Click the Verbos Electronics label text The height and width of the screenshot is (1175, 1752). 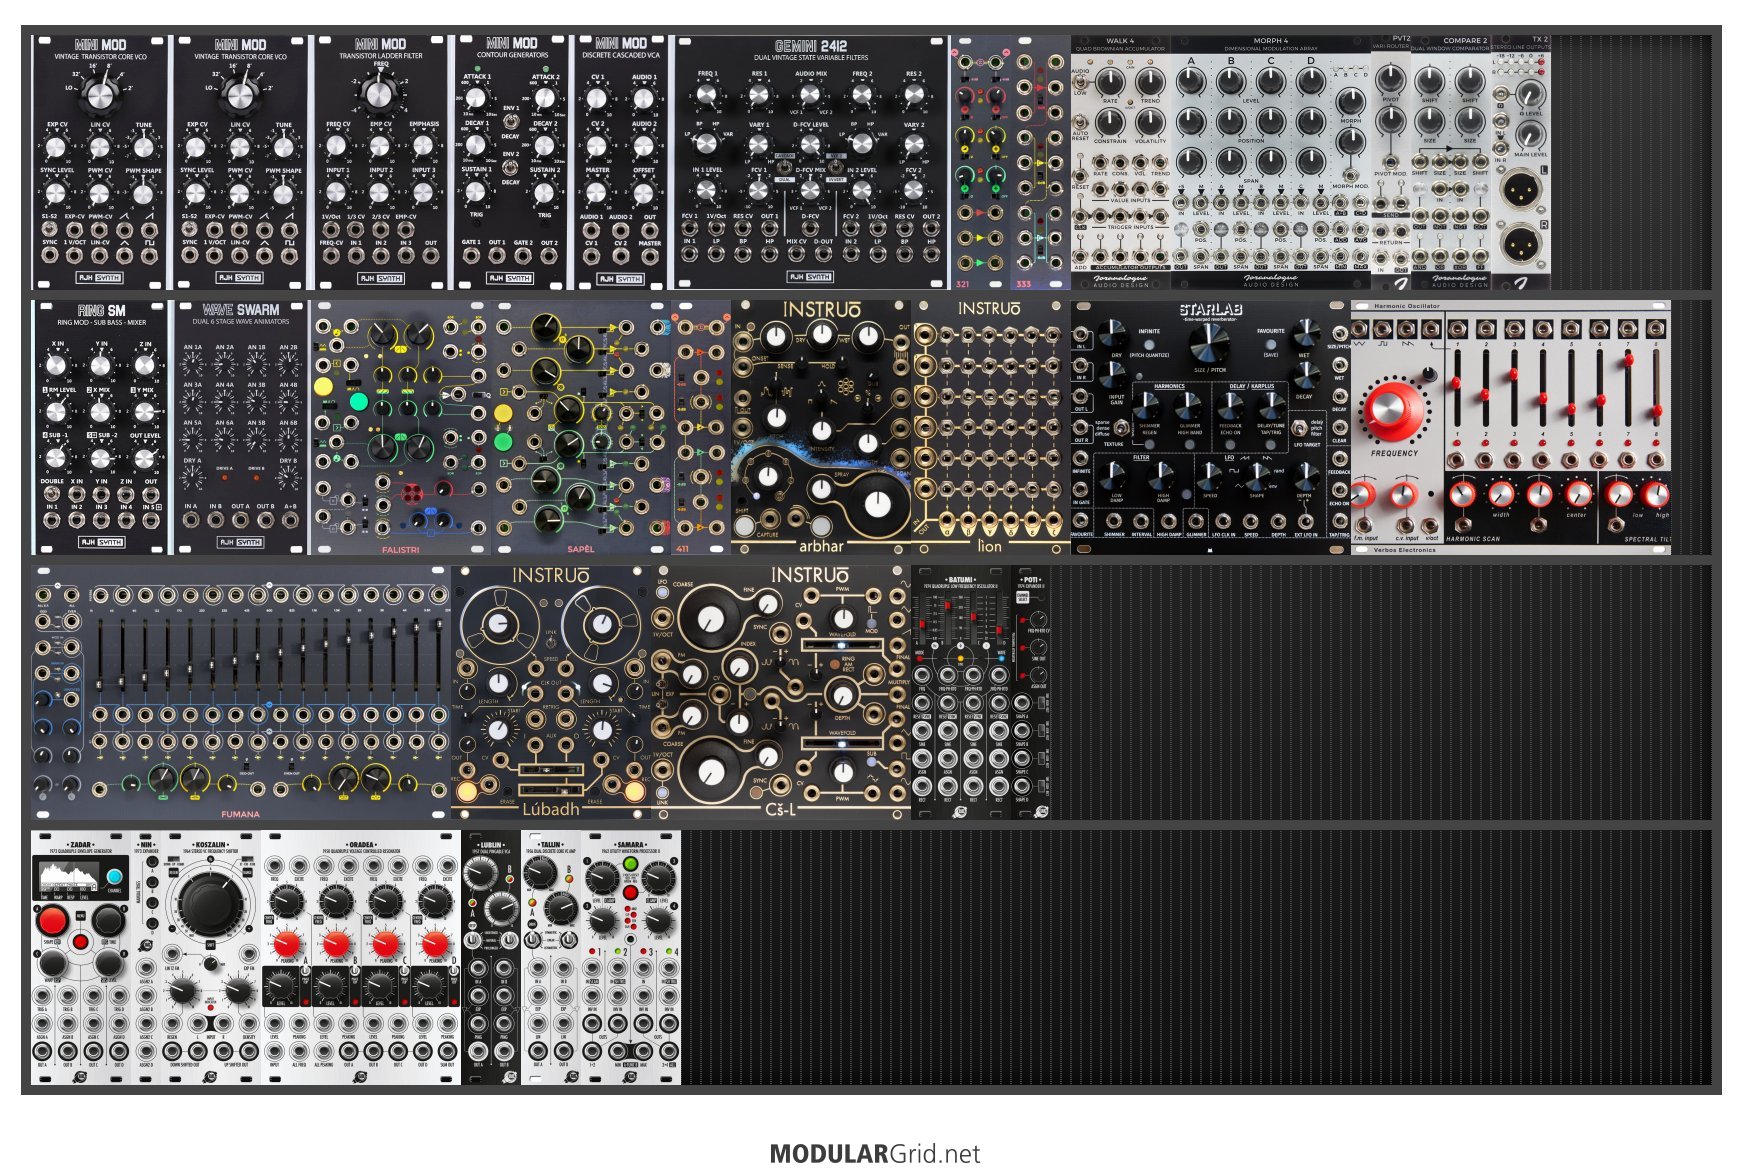point(1404,550)
